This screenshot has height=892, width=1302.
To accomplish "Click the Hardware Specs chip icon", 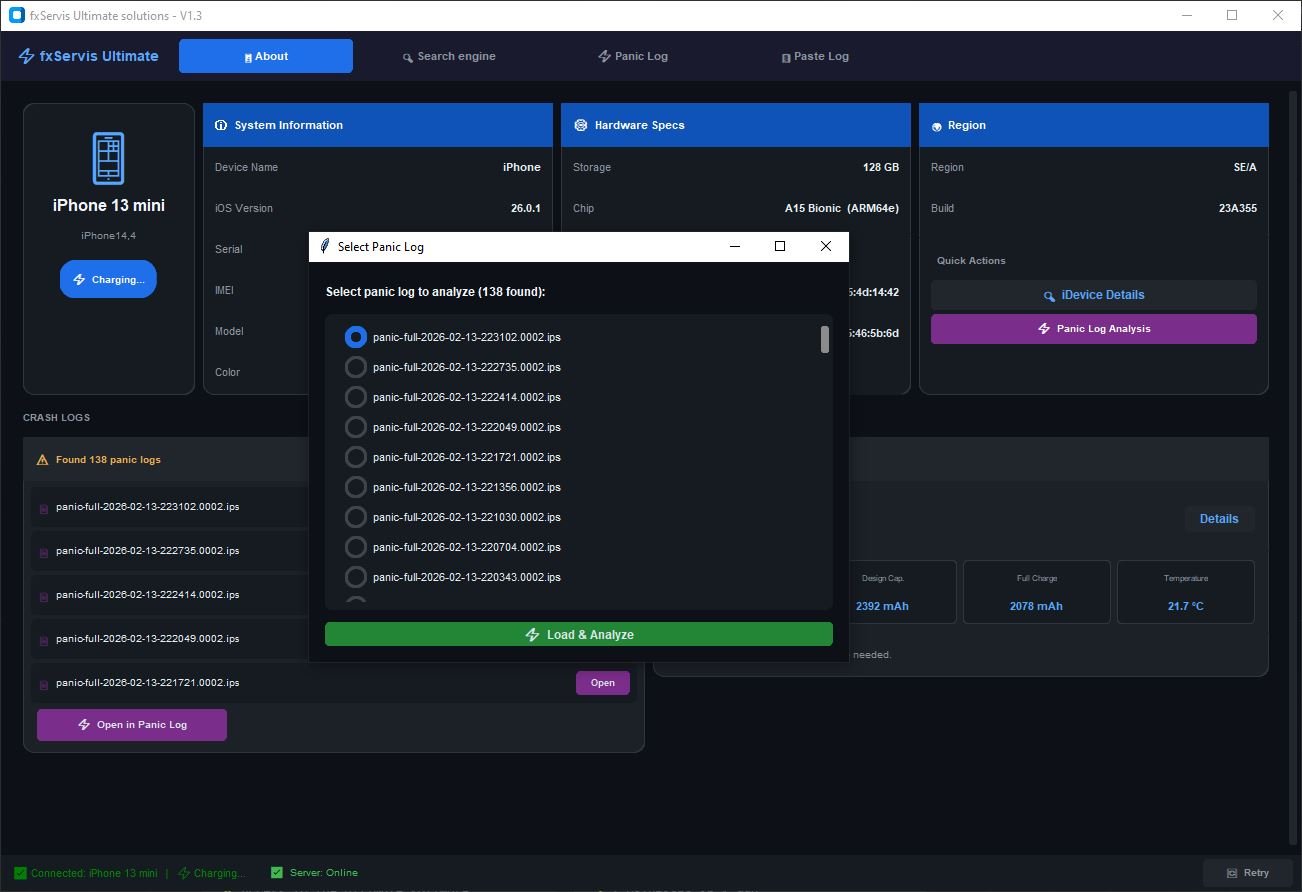I will pos(580,126).
